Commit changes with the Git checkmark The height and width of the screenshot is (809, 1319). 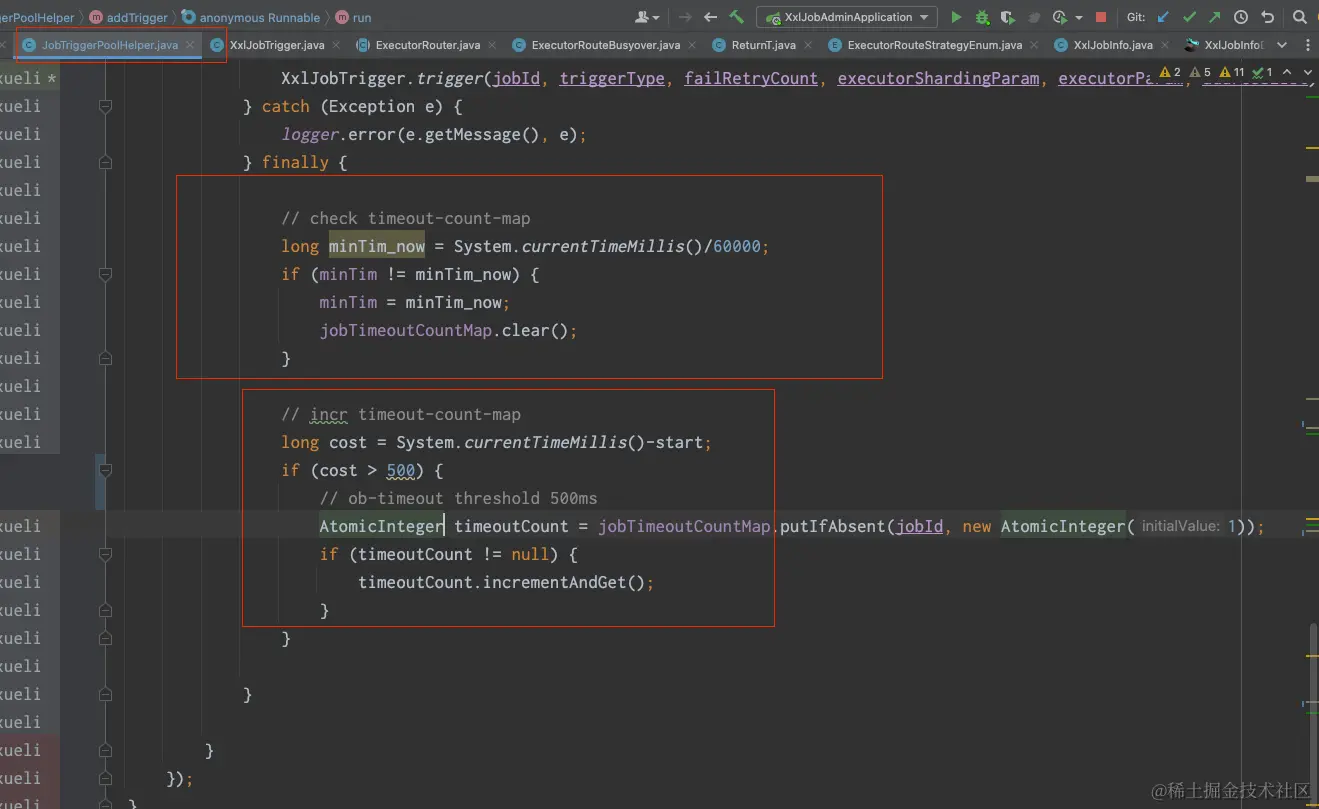tap(1189, 17)
